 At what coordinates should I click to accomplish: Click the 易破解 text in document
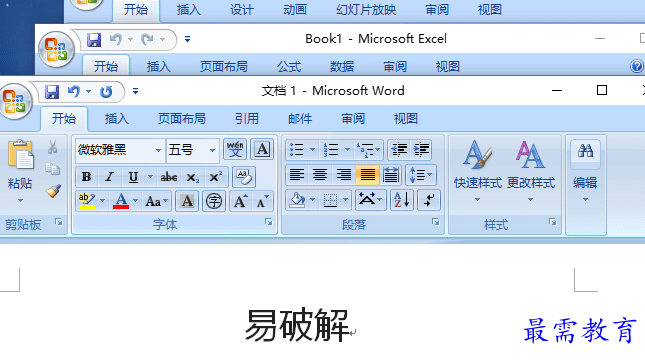click(297, 325)
